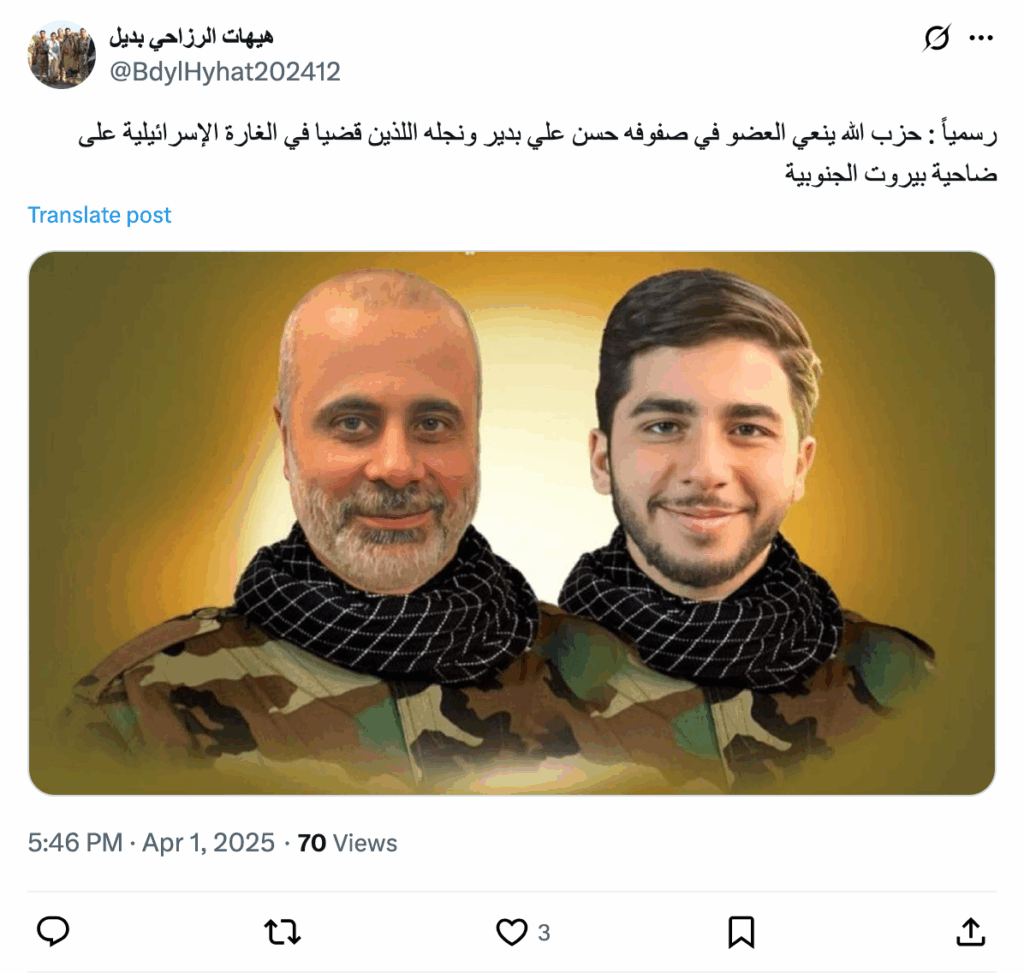Click the Arabic display name هيهات الرزاحي بديل
This screenshot has width=1024, height=973.
click(x=191, y=37)
